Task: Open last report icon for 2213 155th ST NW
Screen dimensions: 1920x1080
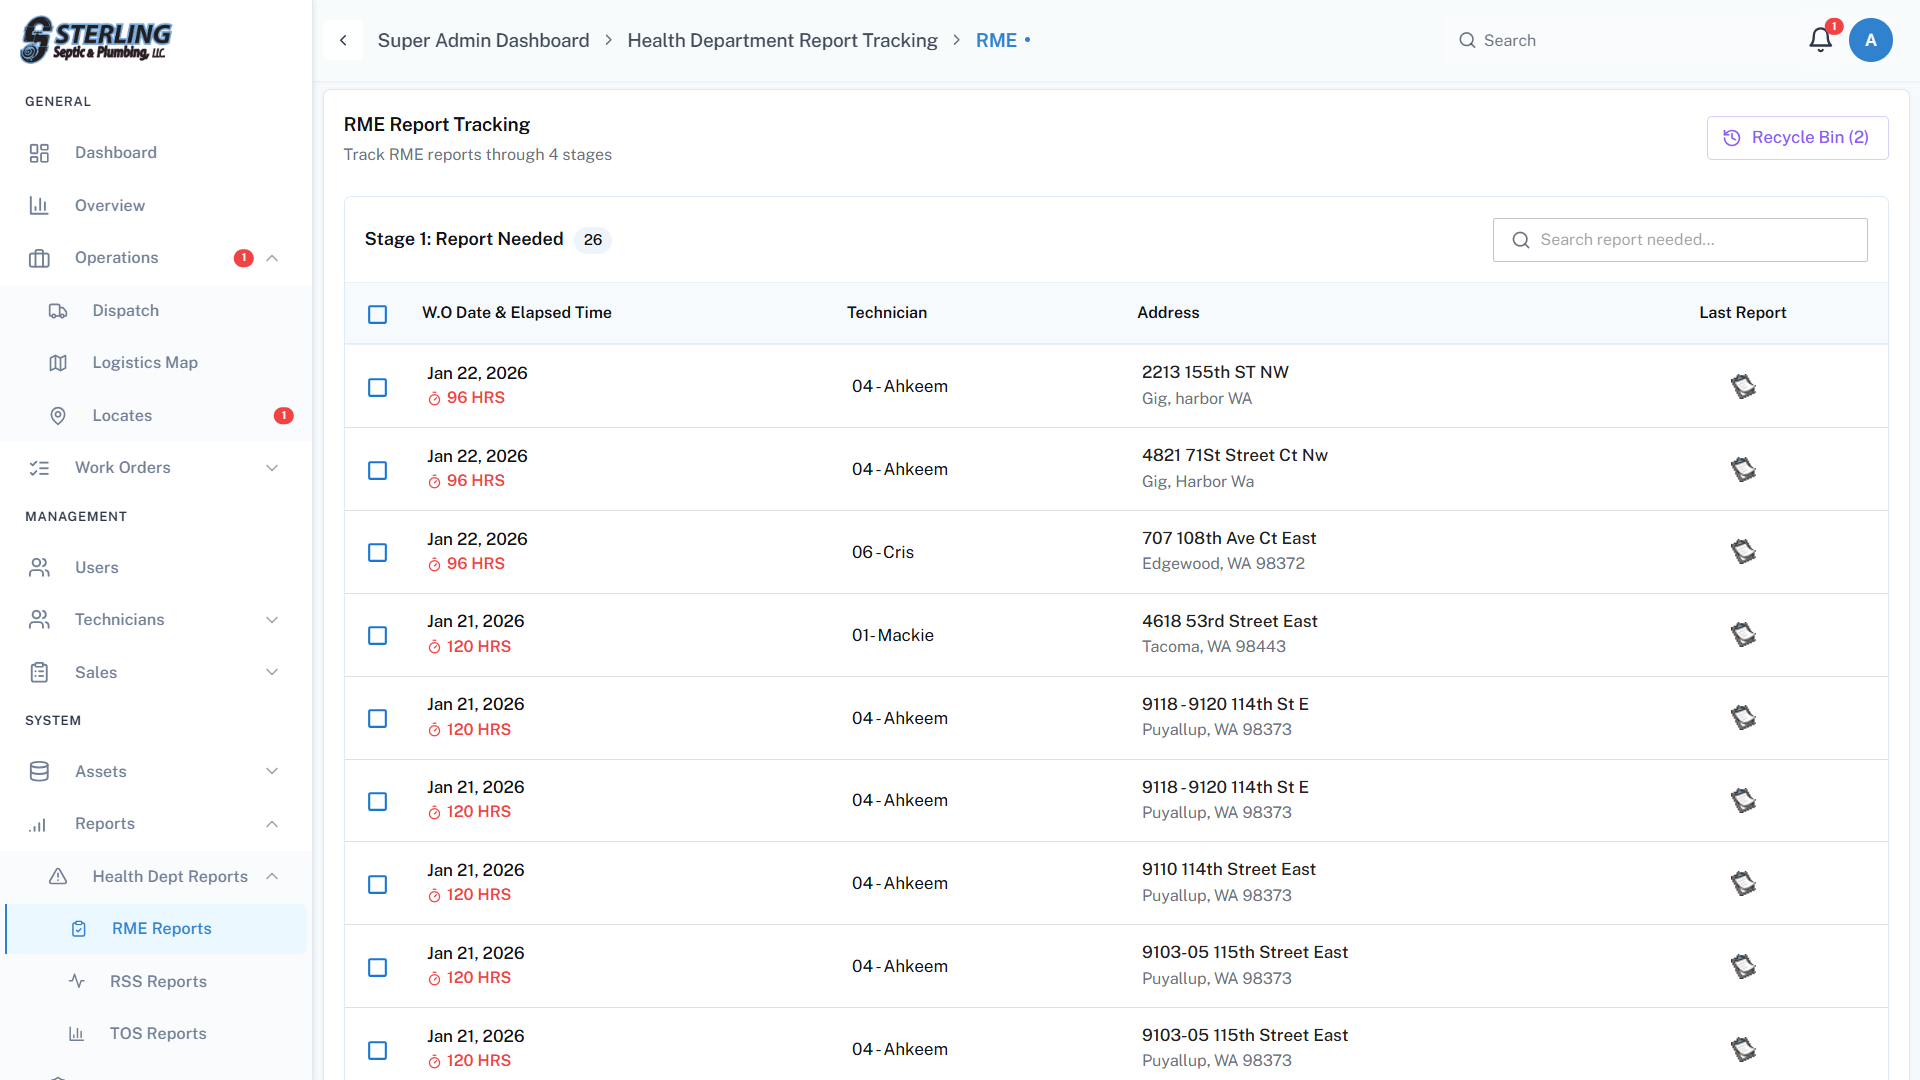Action: [1743, 386]
